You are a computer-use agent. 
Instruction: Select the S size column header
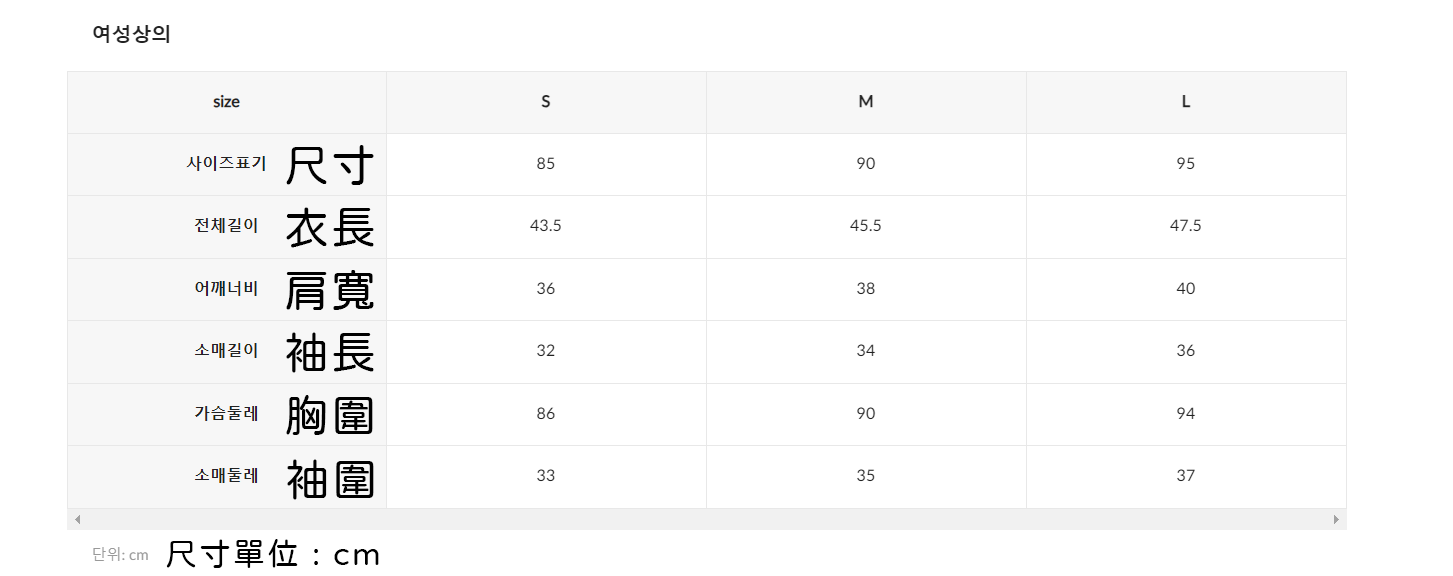(x=546, y=102)
